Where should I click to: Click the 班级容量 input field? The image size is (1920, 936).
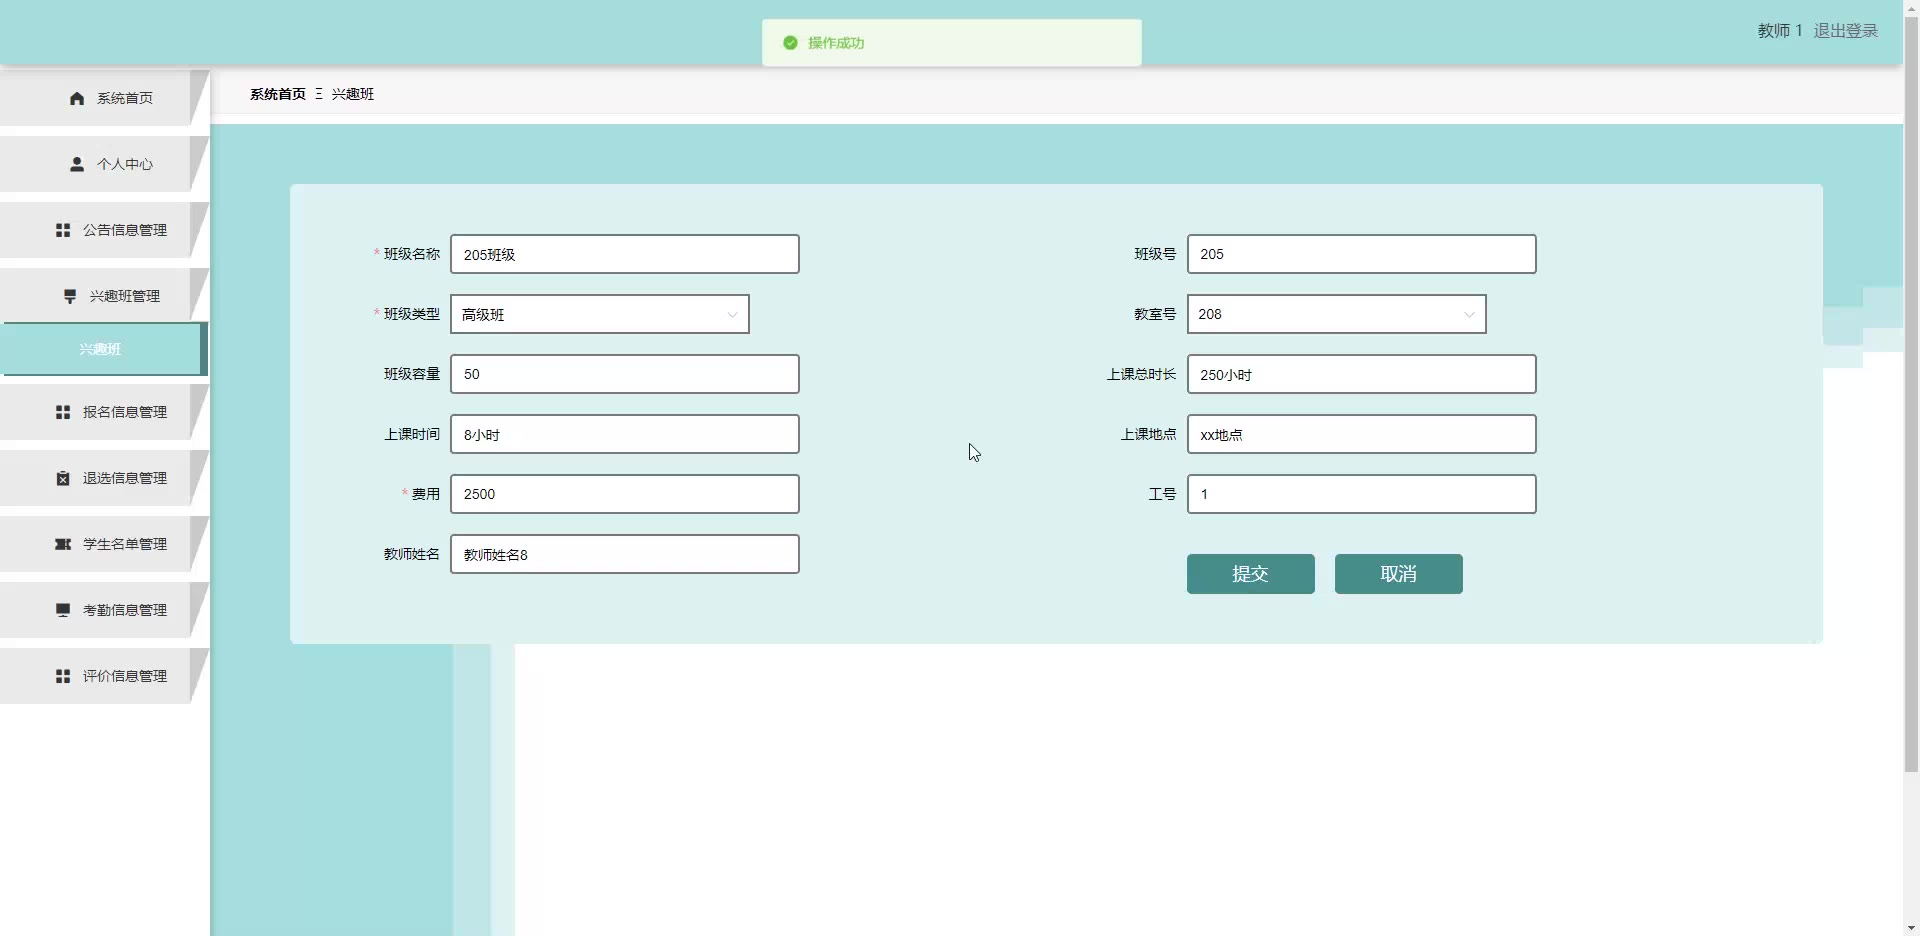[x=625, y=374]
